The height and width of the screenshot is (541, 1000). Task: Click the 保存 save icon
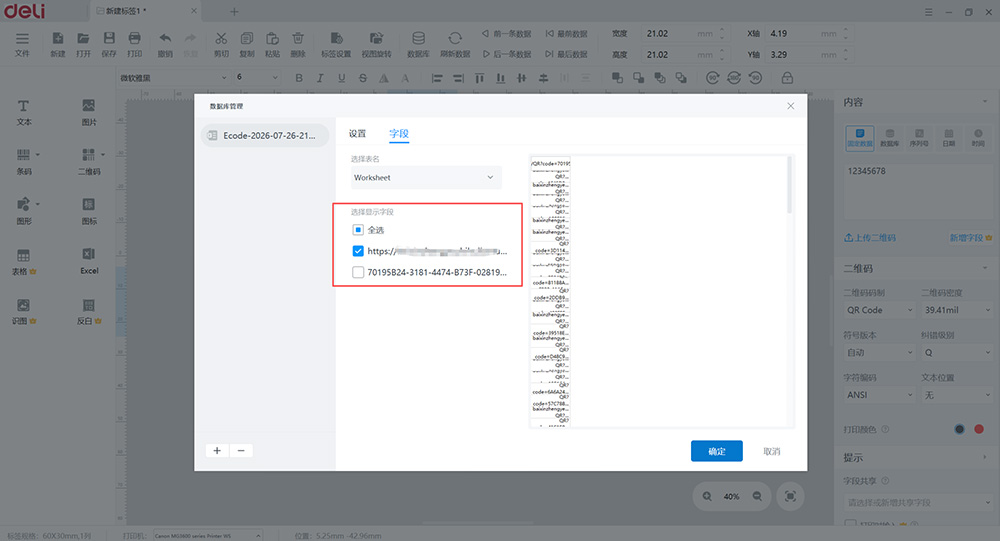109,45
